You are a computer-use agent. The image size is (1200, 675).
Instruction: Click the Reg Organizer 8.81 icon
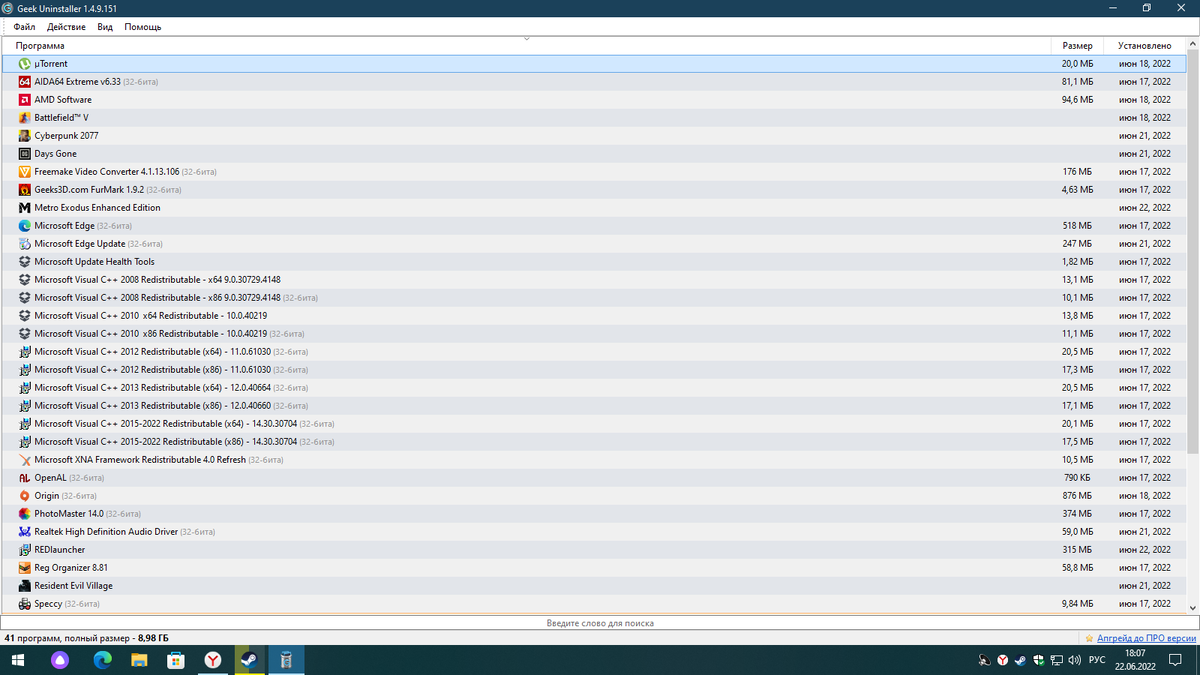point(25,568)
